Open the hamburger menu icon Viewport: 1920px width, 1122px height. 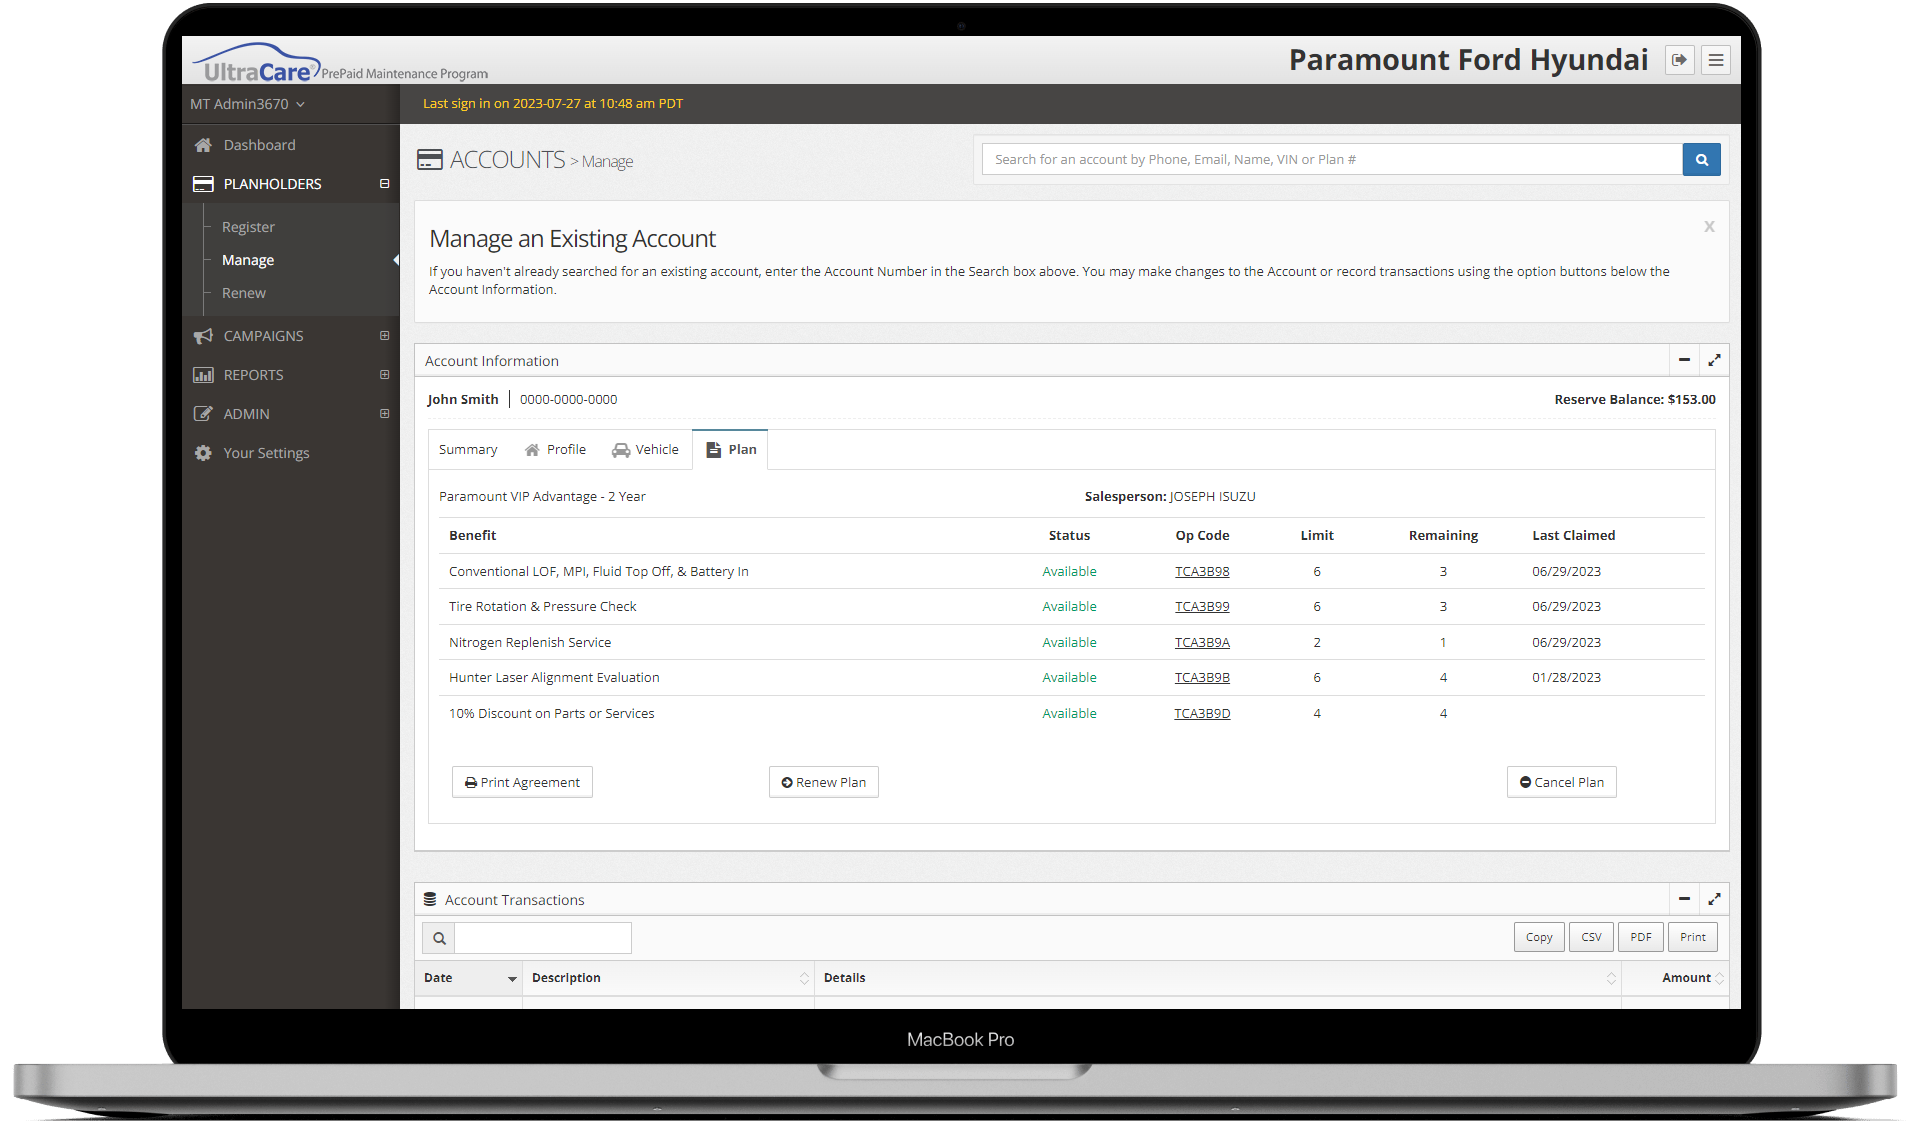(x=1716, y=60)
